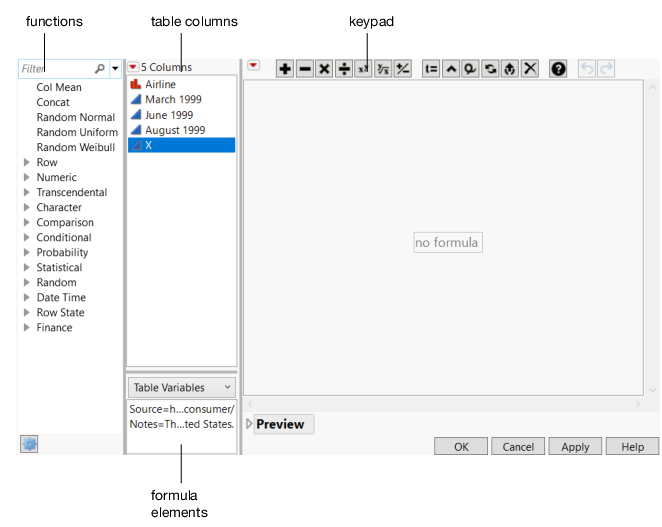
Task: Click the Divide keypad button
Action: pyautogui.click(x=344, y=68)
